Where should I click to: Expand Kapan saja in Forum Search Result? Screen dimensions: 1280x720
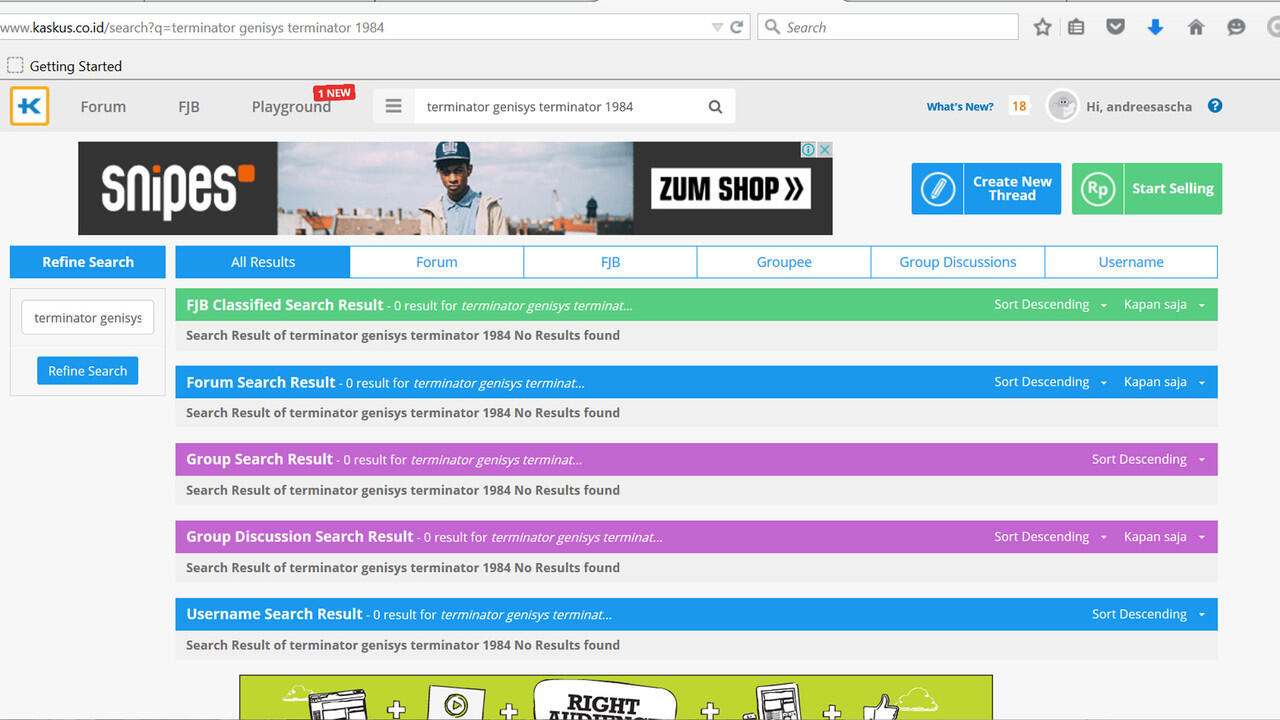(x=1164, y=382)
